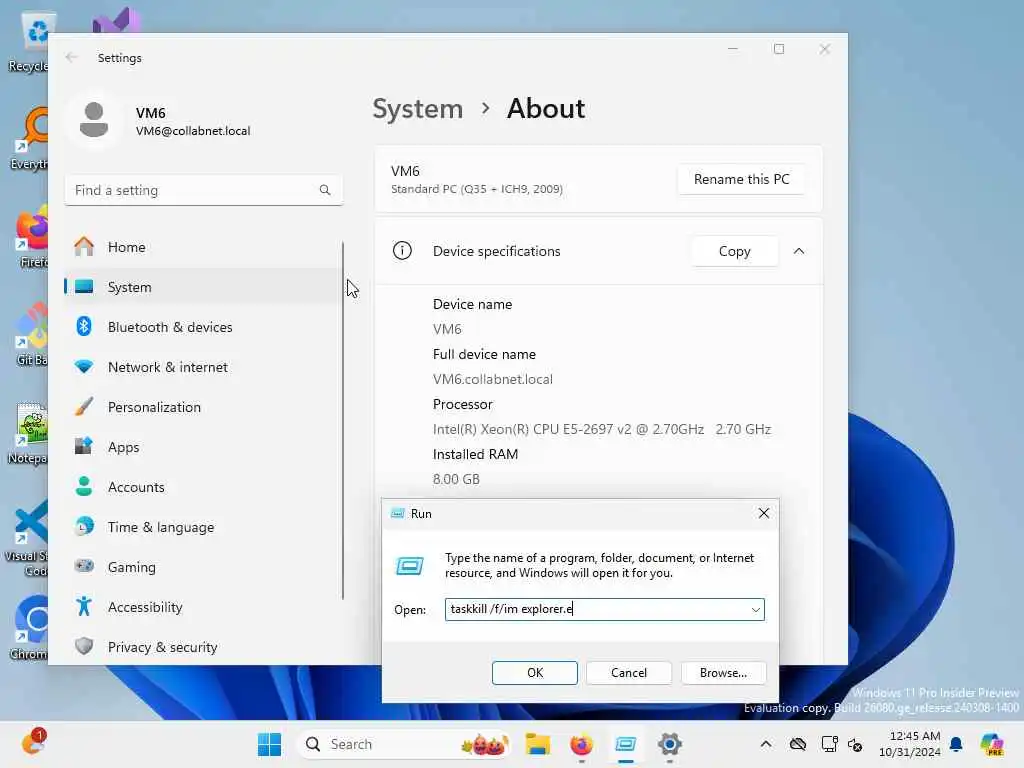Click the Device specifications info icon
This screenshot has width=1024, height=768.
pos(402,251)
